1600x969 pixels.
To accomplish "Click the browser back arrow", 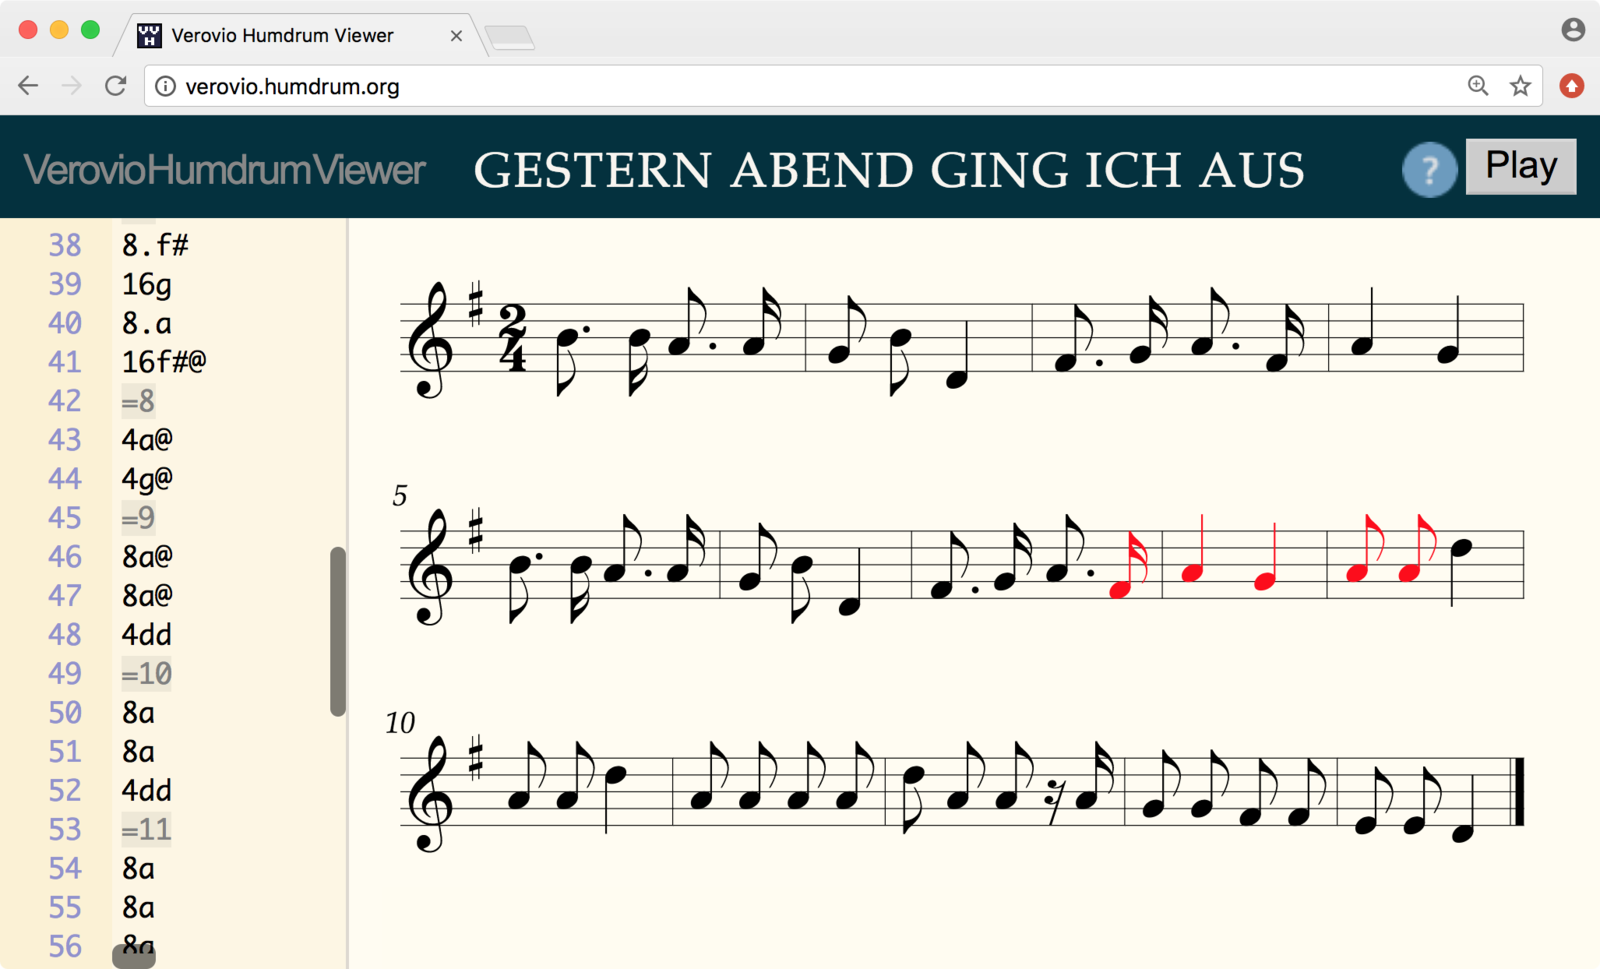I will point(28,86).
